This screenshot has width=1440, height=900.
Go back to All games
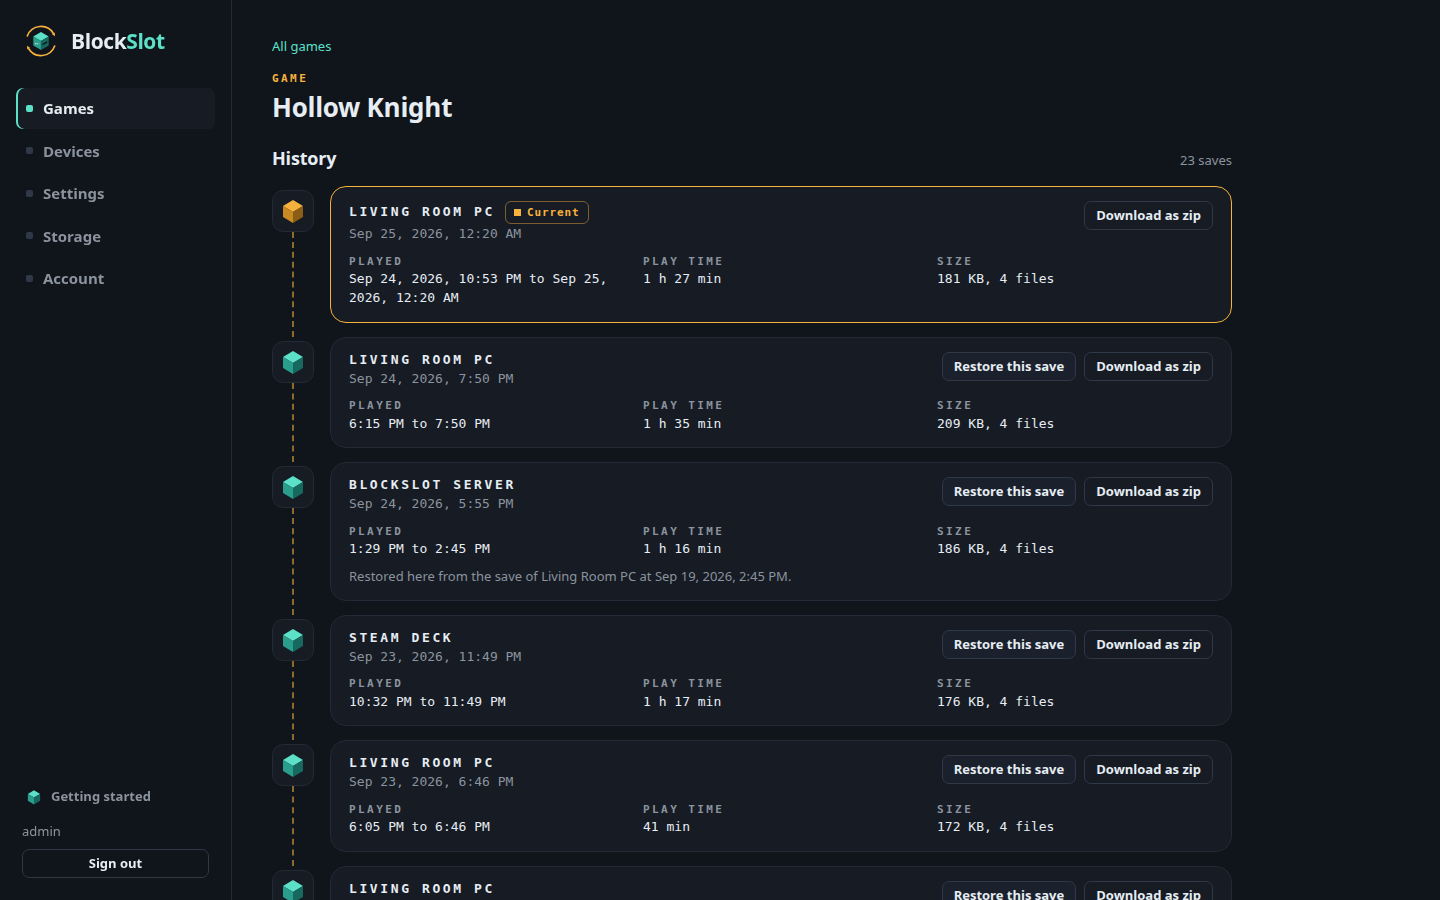pyautogui.click(x=301, y=46)
